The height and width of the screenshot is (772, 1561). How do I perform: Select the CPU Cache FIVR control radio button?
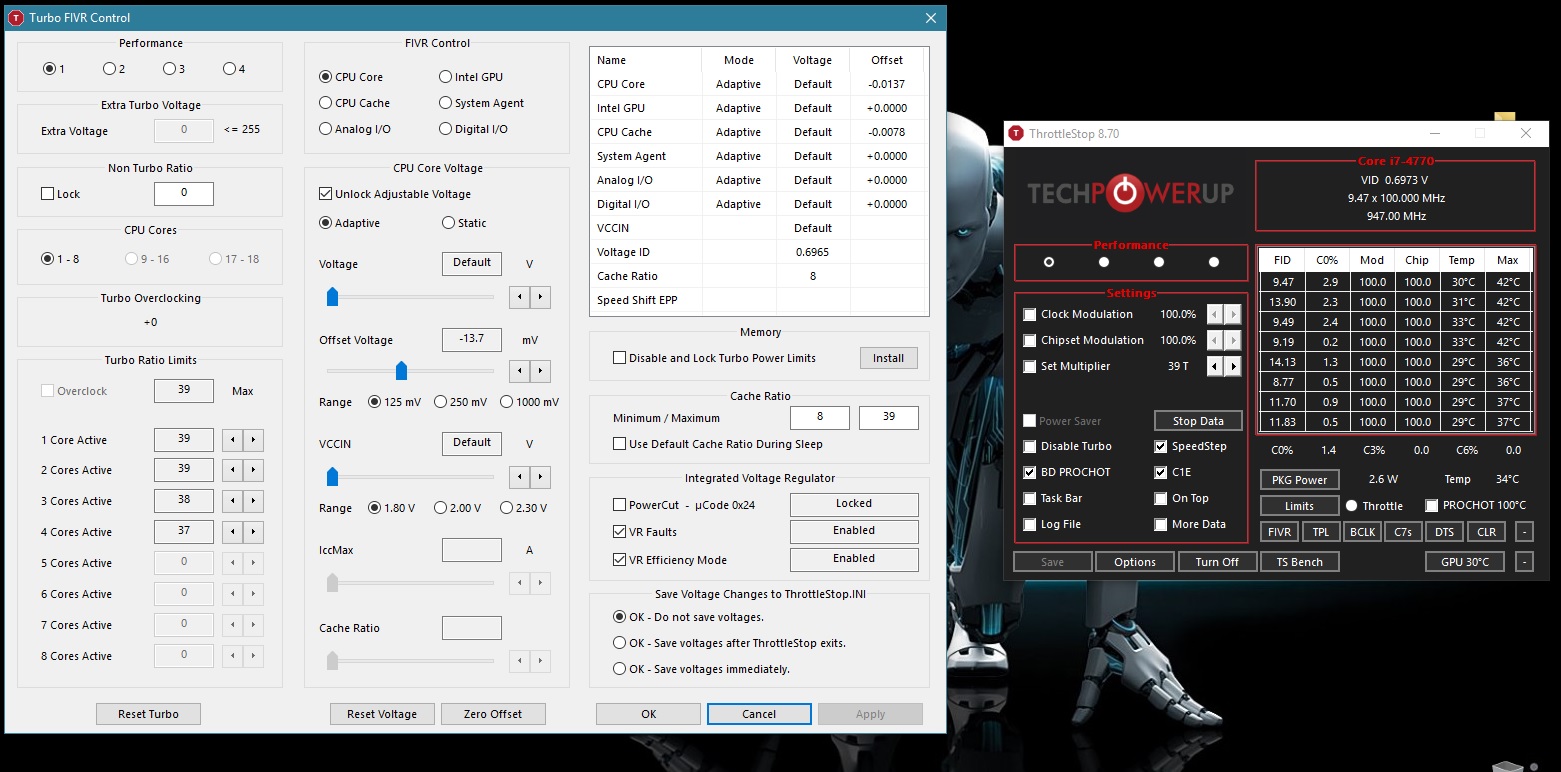pos(326,103)
